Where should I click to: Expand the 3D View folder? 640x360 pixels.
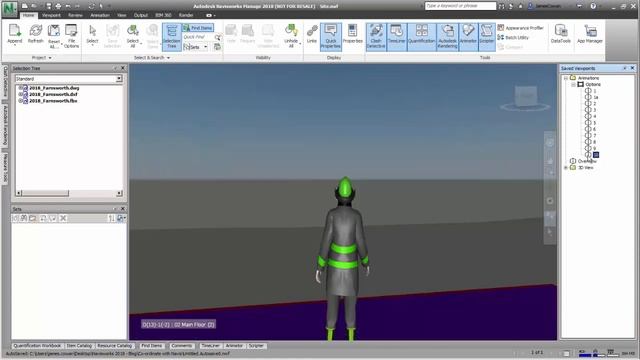tap(566, 167)
